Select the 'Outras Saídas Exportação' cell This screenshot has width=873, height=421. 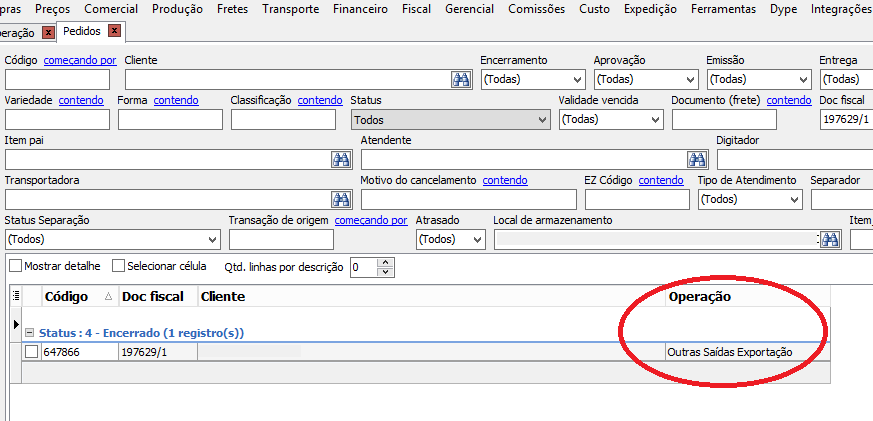[748, 352]
